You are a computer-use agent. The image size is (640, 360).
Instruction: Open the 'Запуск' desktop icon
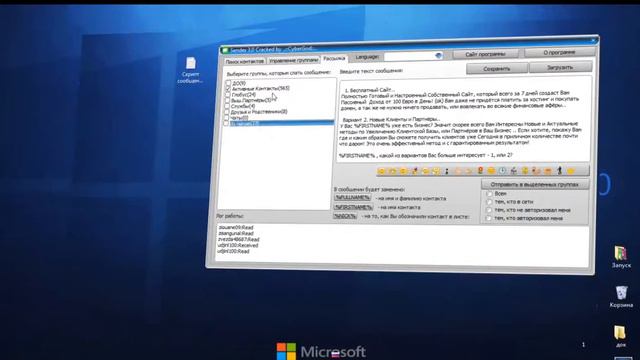pyautogui.click(x=621, y=257)
